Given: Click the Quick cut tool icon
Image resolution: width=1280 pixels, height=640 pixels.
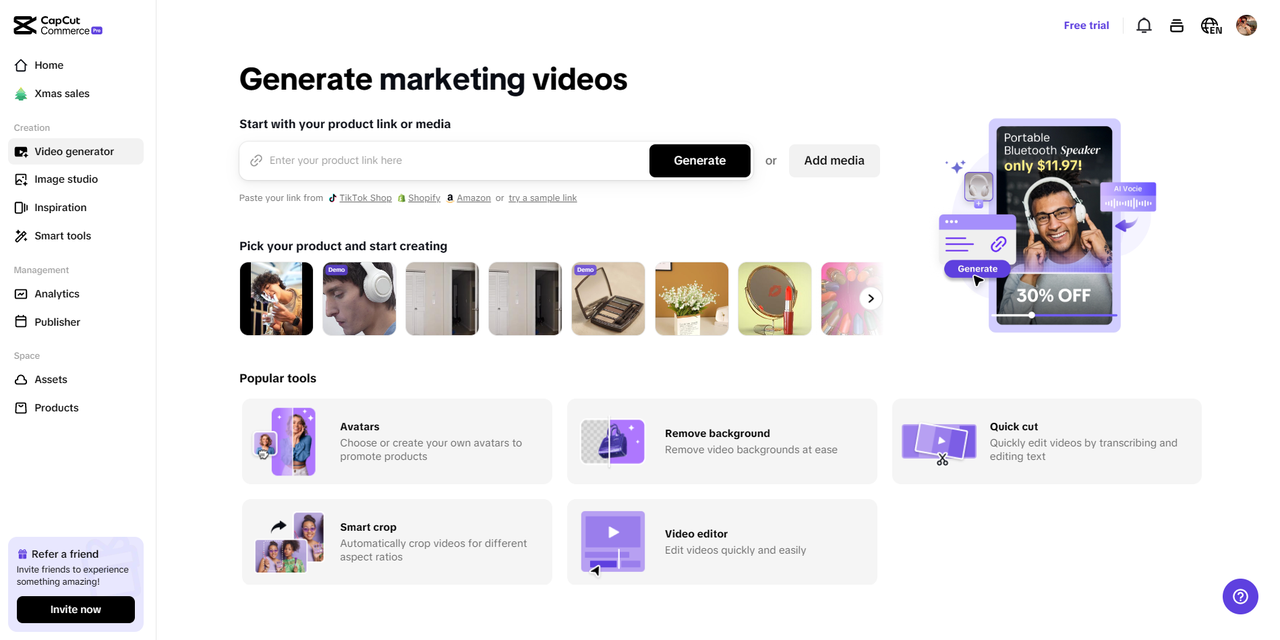Looking at the screenshot, I should point(939,442).
